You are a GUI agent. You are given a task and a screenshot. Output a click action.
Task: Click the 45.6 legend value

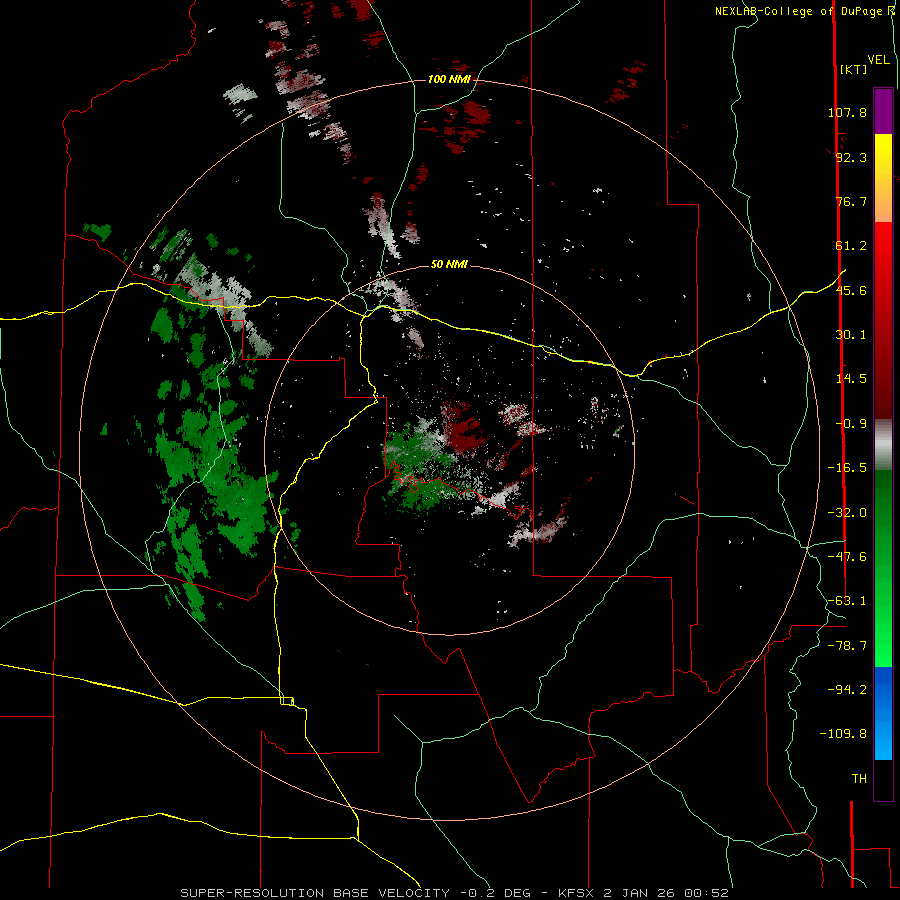click(851, 290)
